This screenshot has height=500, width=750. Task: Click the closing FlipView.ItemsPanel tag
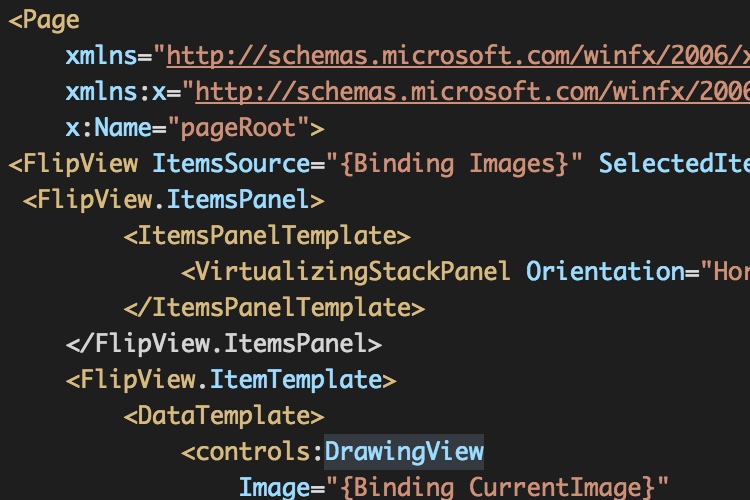tap(224, 344)
